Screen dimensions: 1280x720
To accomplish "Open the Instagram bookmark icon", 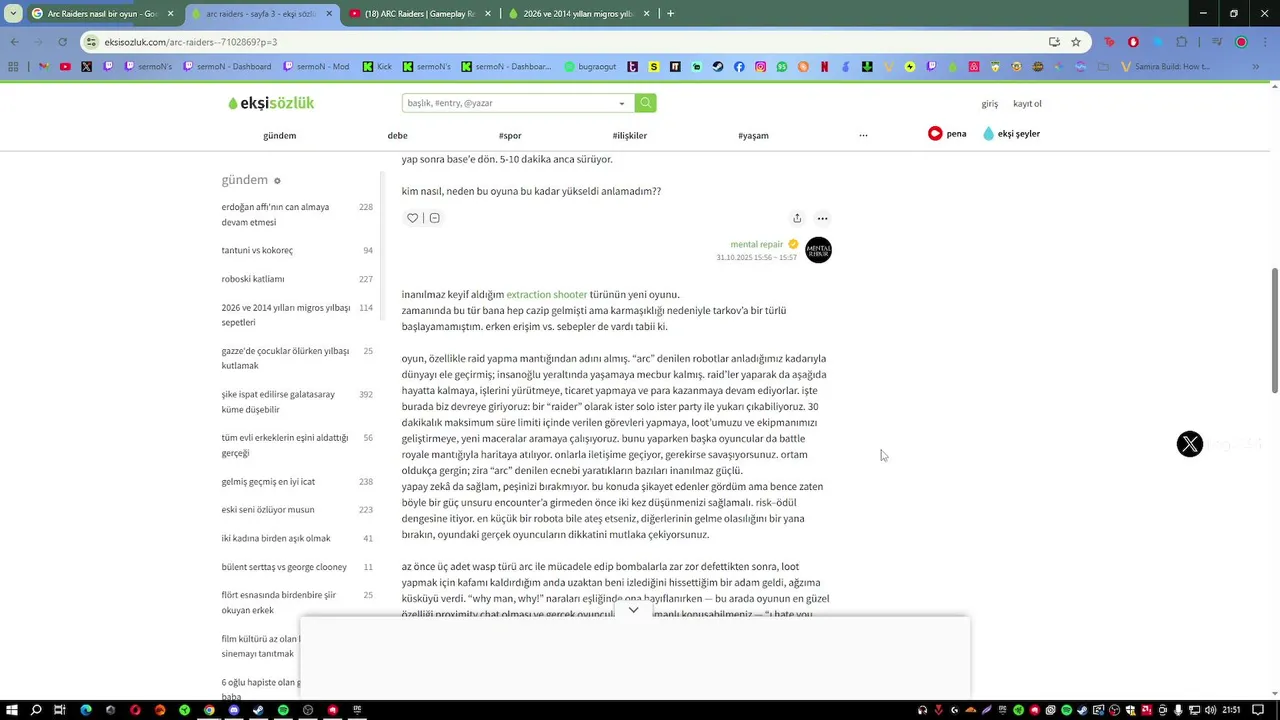I will (760, 67).
